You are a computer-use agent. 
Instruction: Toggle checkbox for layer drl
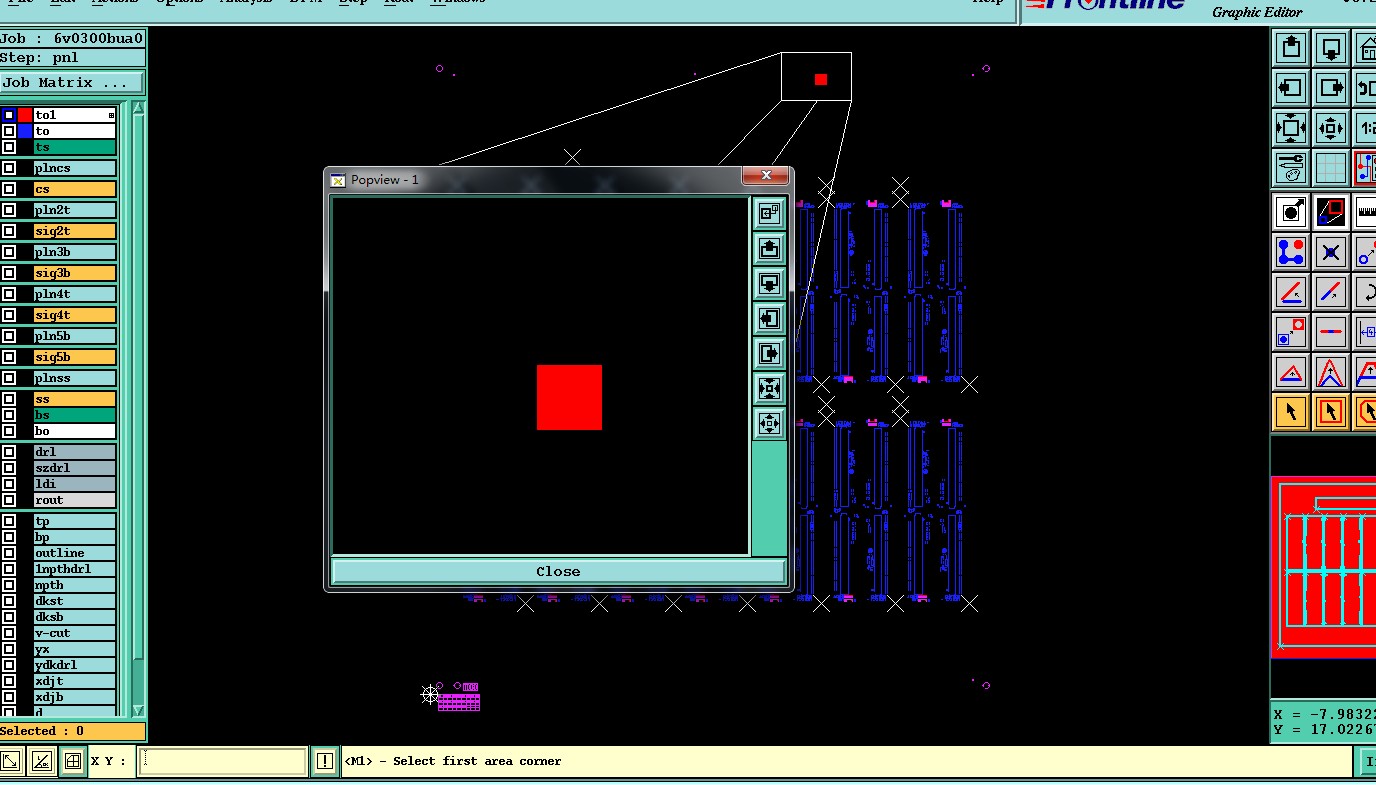9,452
